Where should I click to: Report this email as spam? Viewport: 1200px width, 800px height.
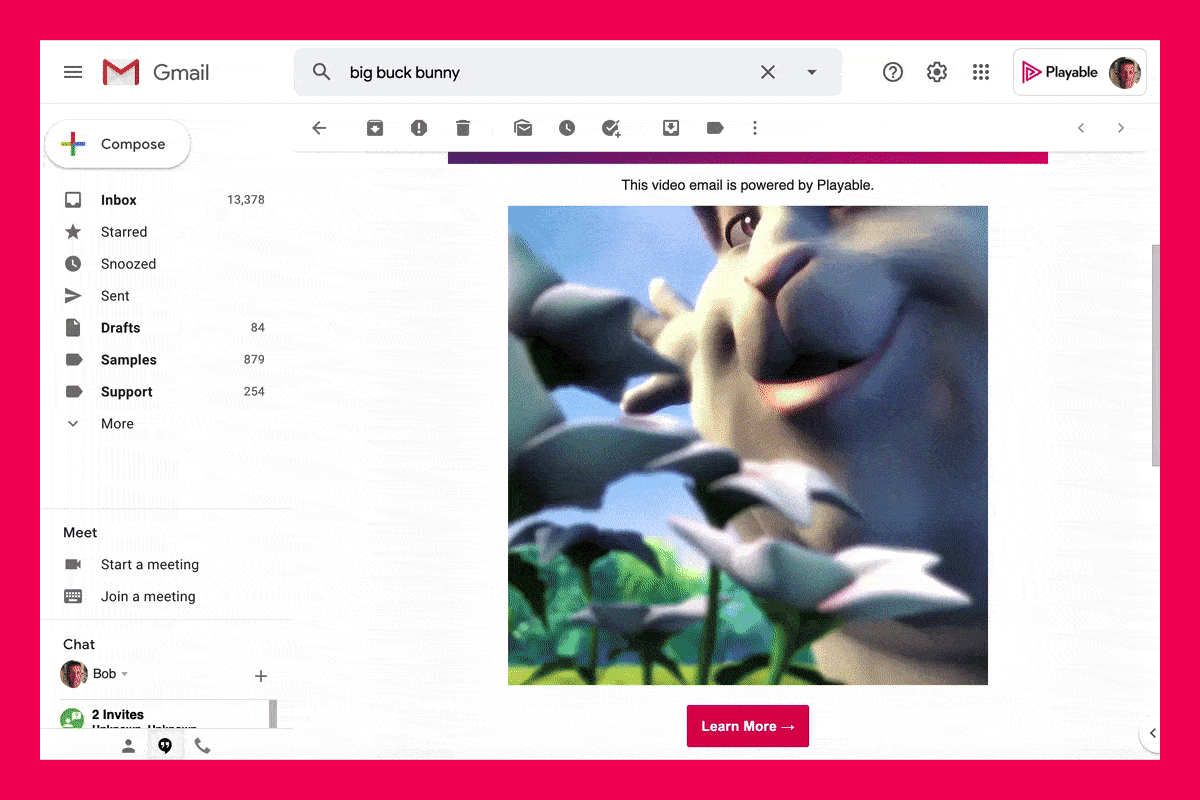[x=419, y=128]
